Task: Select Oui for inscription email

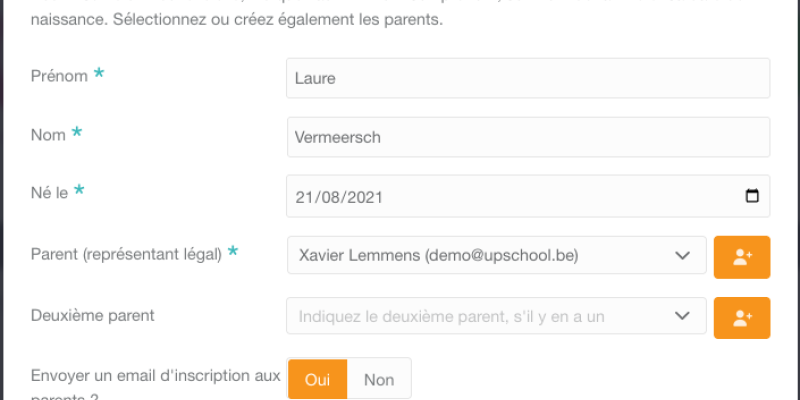Action: 317,380
